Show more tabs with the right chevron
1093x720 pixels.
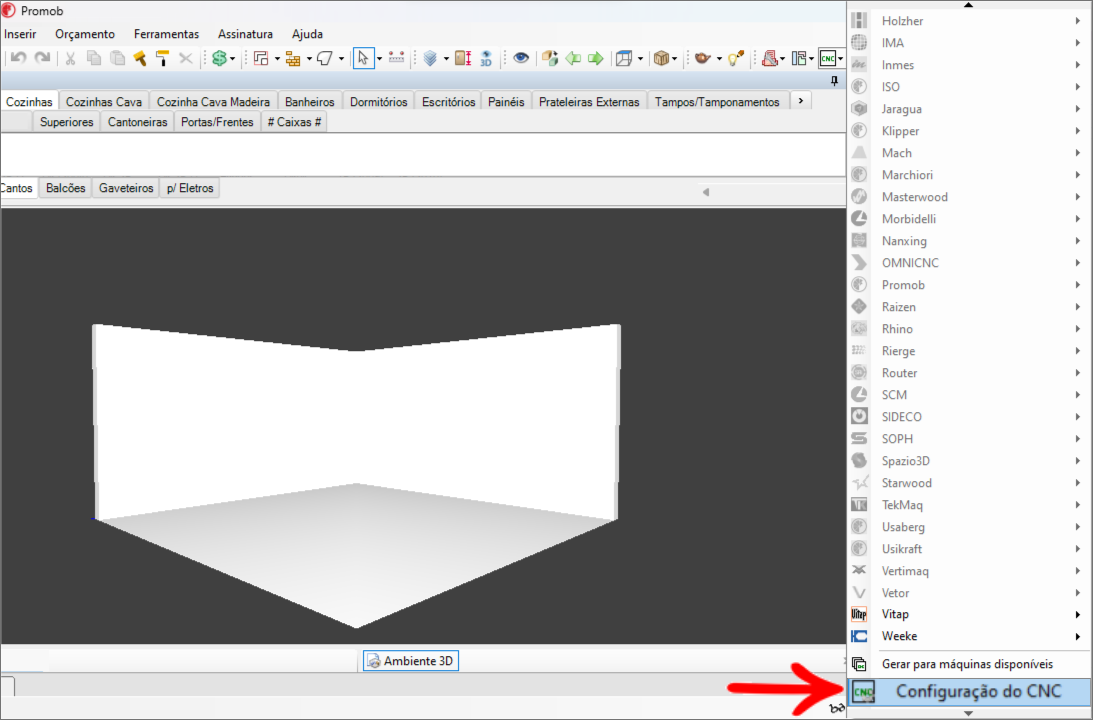point(801,101)
